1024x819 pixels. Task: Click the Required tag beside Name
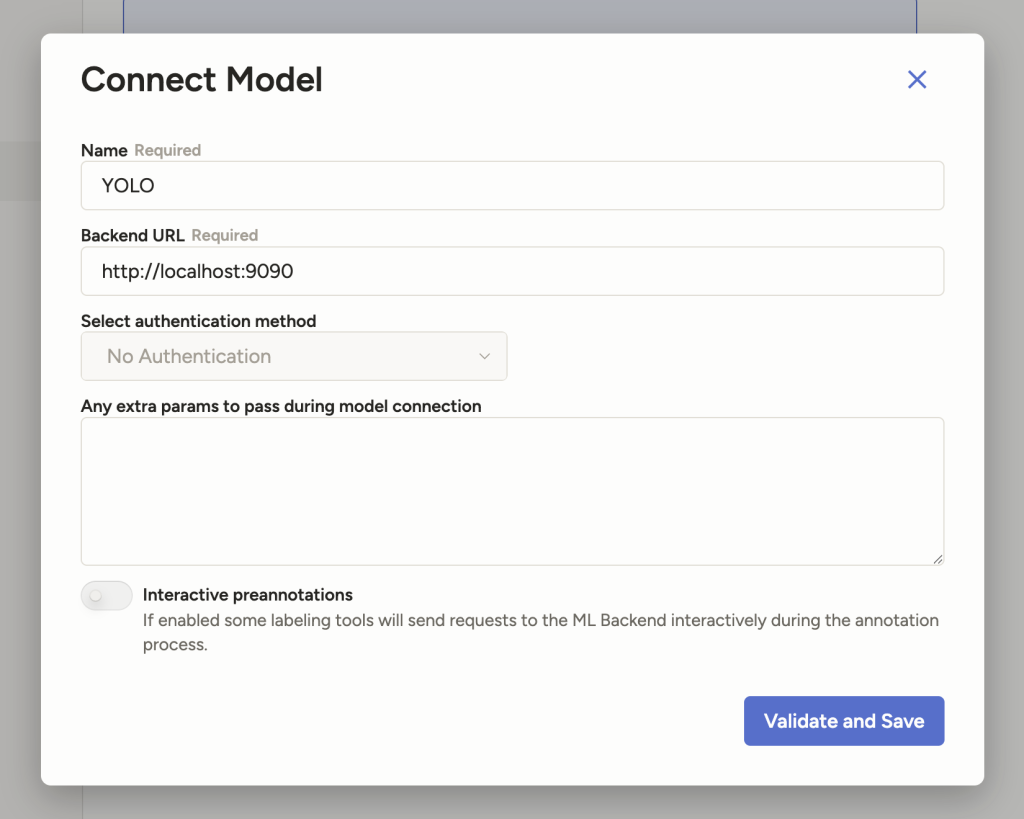[x=168, y=150]
